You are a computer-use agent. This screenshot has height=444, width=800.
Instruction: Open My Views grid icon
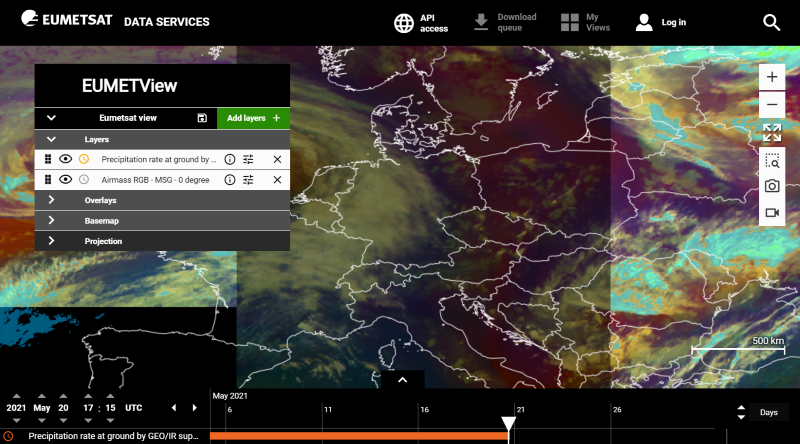[569, 22]
